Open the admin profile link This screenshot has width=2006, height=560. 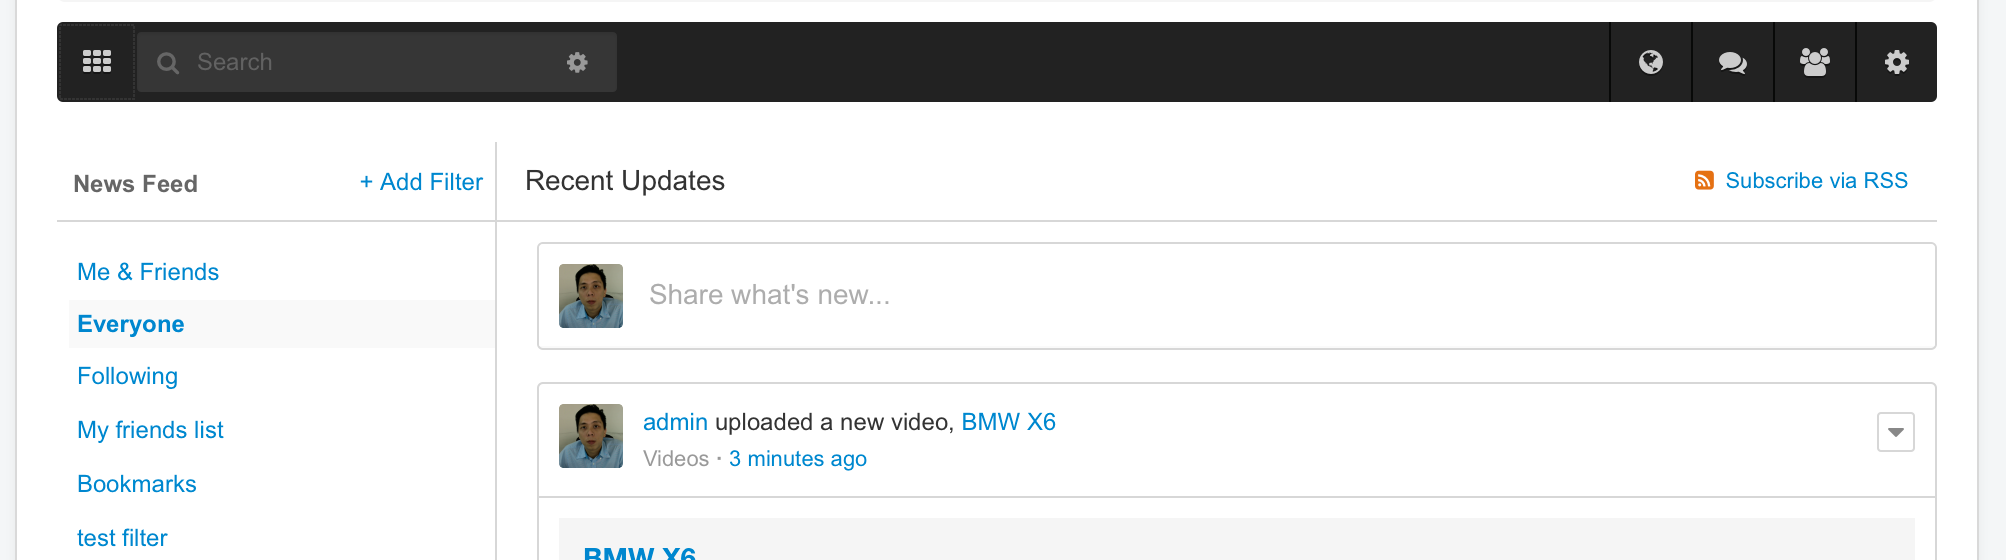[x=675, y=422]
